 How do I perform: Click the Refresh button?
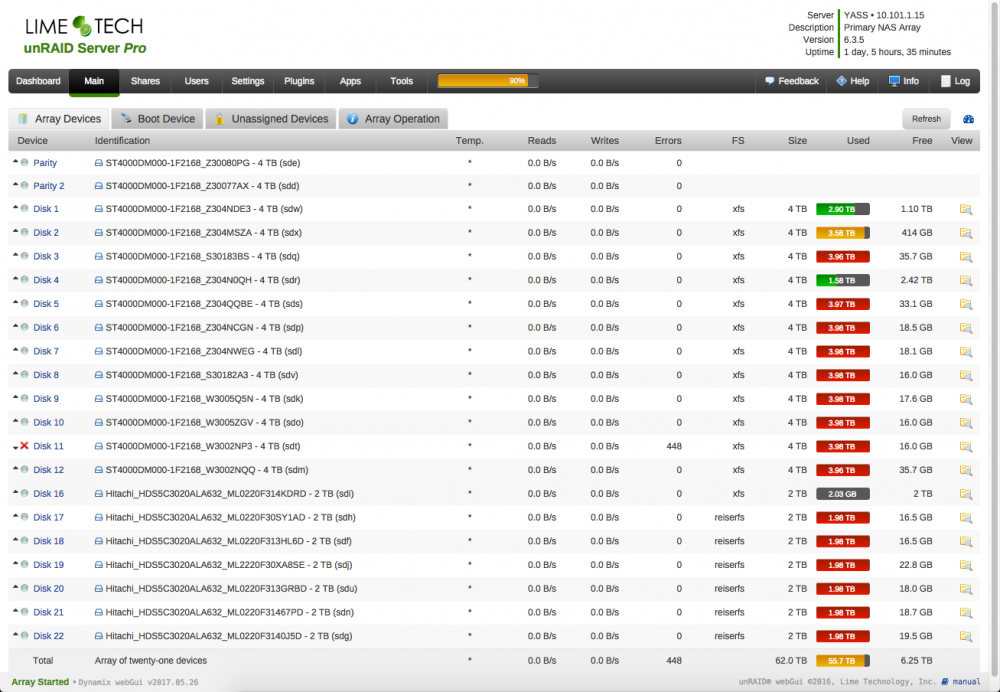[926, 119]
